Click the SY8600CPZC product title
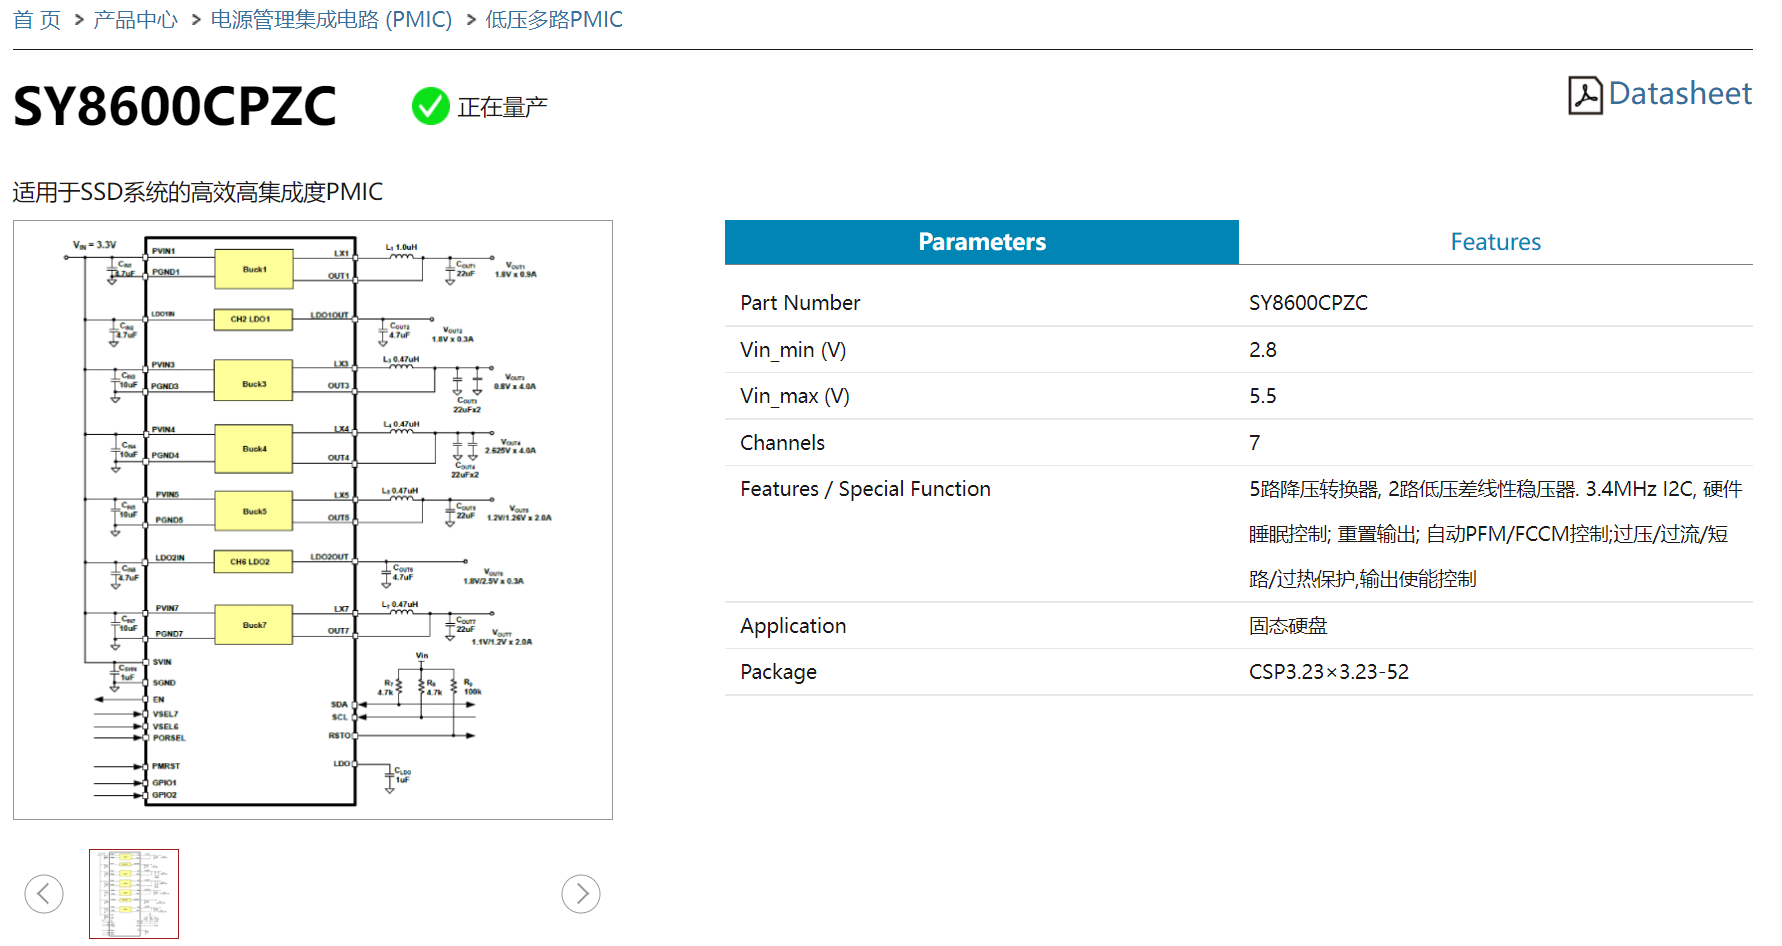Viewport: 1782px width, 946px height. [x=175, y=106]
